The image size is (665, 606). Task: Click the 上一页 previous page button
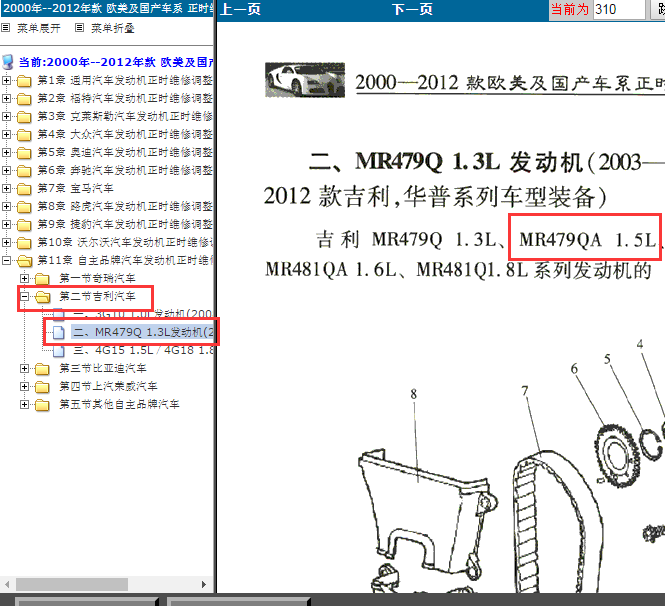point(240,9)
